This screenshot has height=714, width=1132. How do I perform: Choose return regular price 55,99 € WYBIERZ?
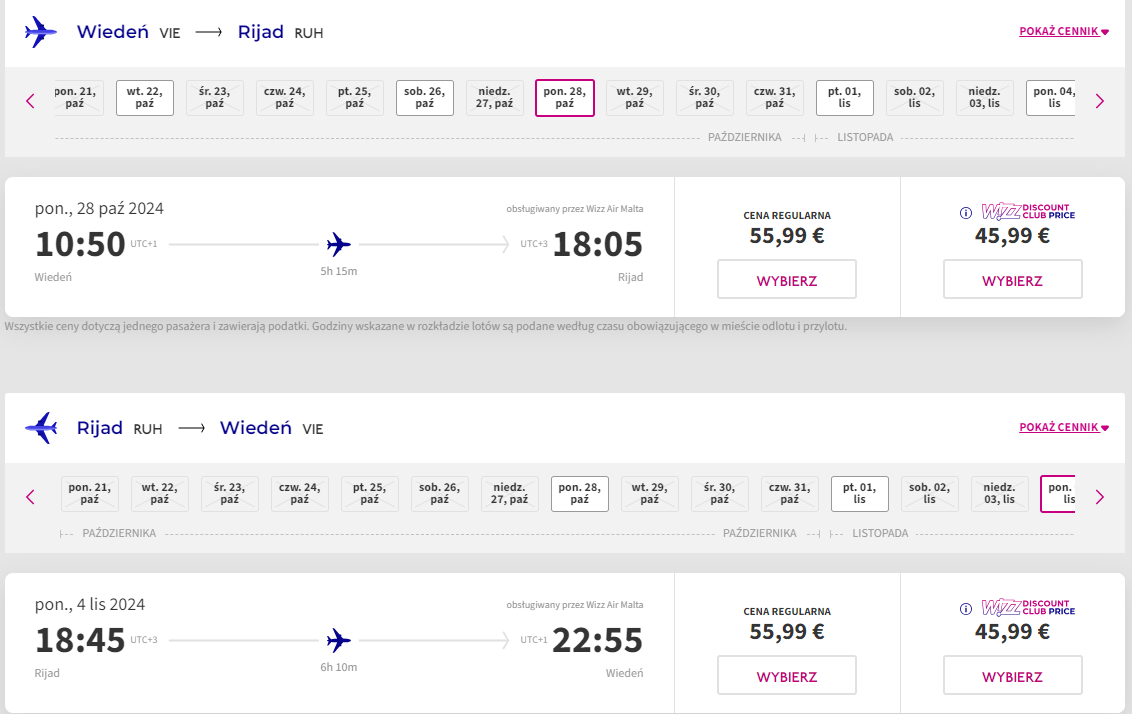[x=787, y=675]
